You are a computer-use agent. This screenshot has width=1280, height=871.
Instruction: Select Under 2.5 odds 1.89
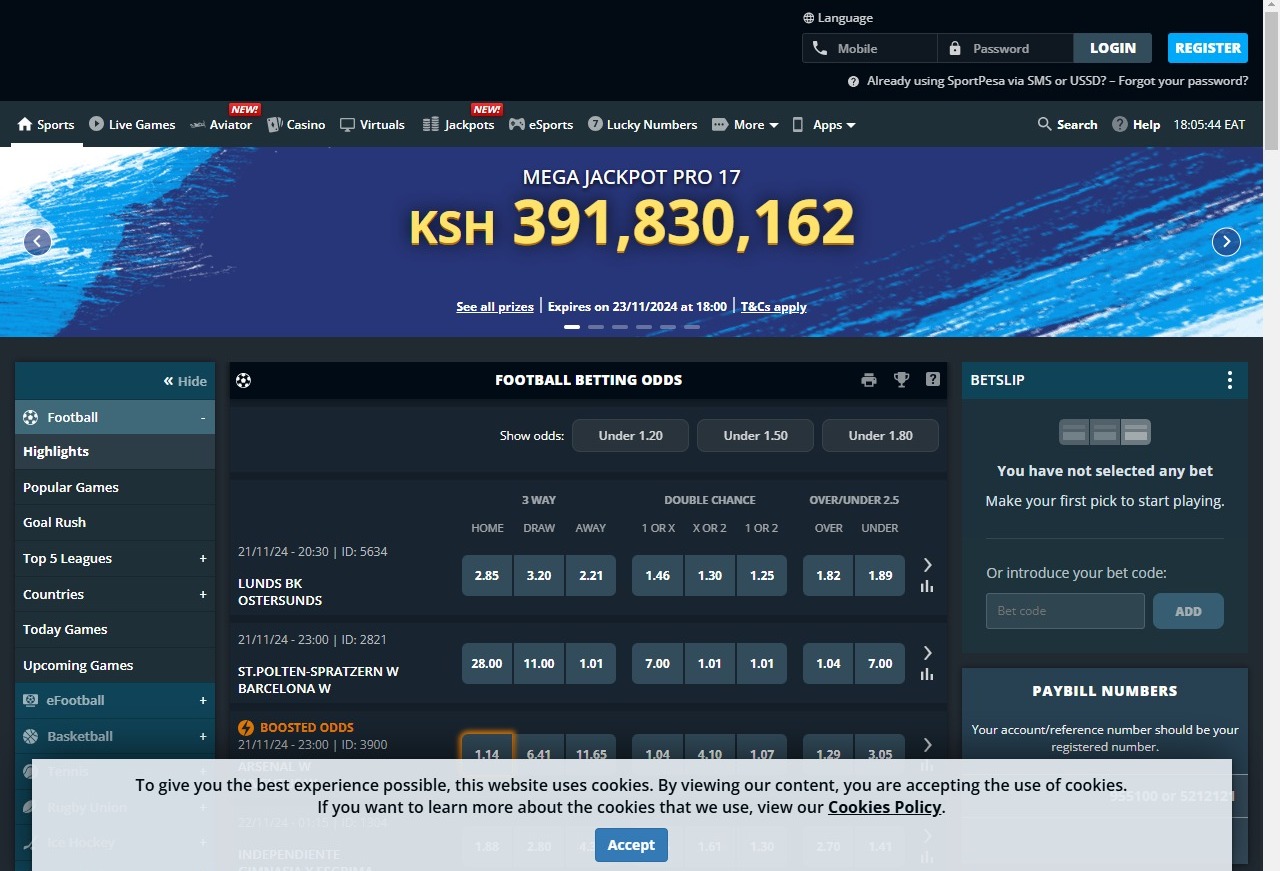click(x=880, y=575)
